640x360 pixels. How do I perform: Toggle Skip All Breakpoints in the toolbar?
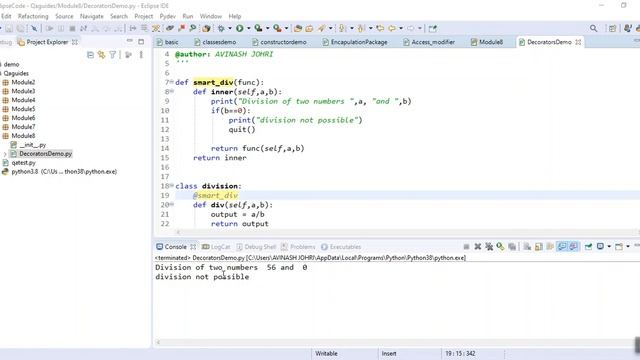pyautogui.click(x=34, y=28)
